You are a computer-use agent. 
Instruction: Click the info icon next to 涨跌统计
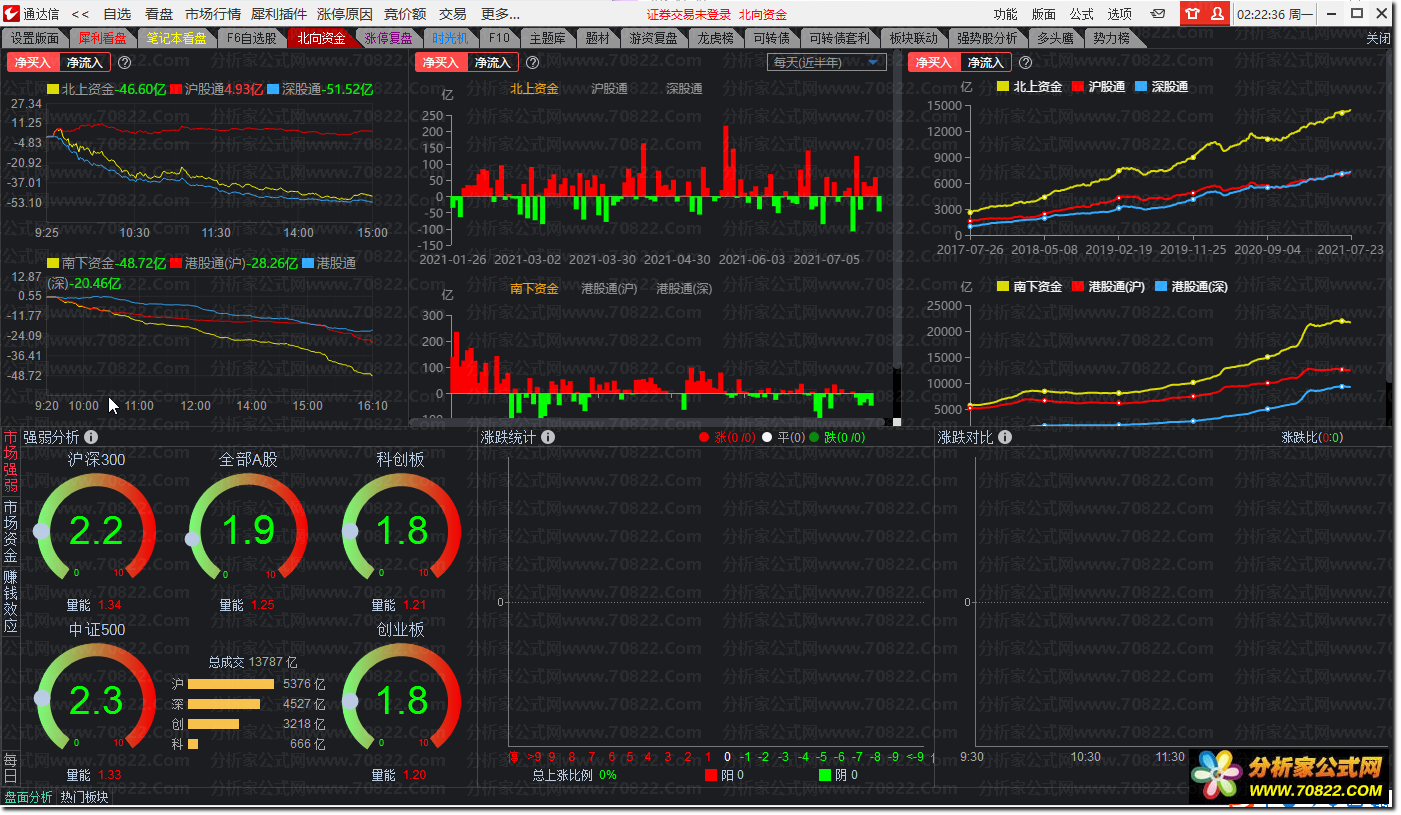pyautogui.click(x=548, y=437)
